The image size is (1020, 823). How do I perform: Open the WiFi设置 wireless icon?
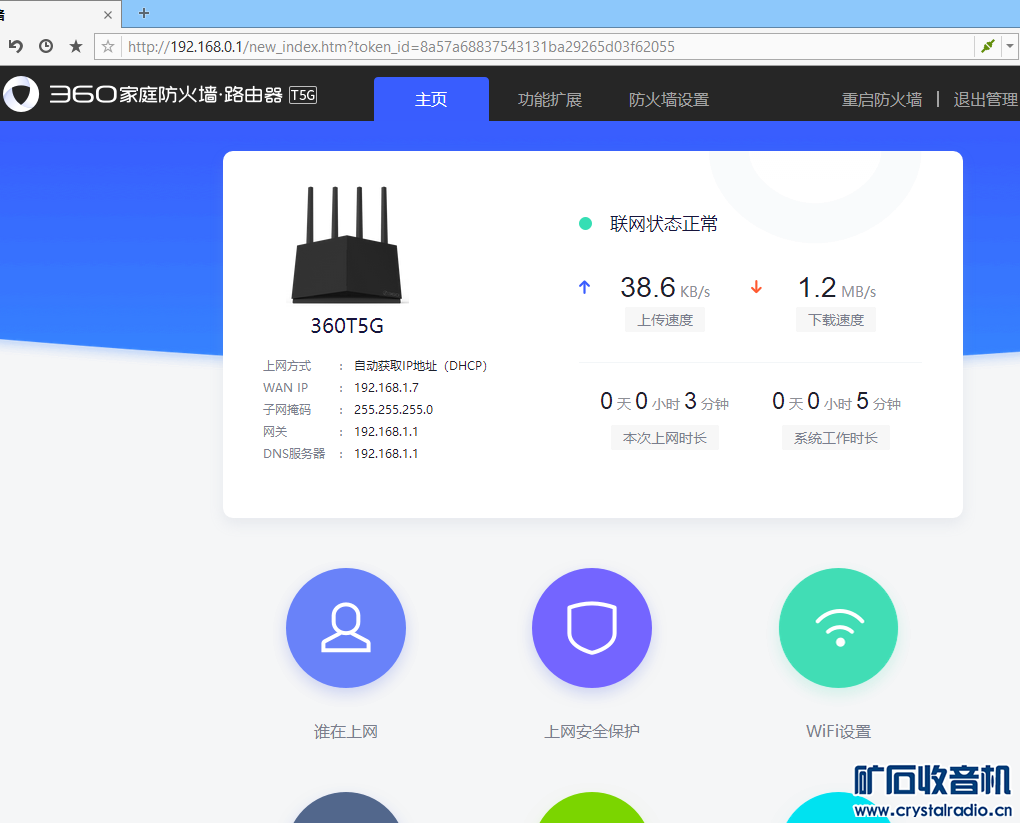click(x=839, y=628)
